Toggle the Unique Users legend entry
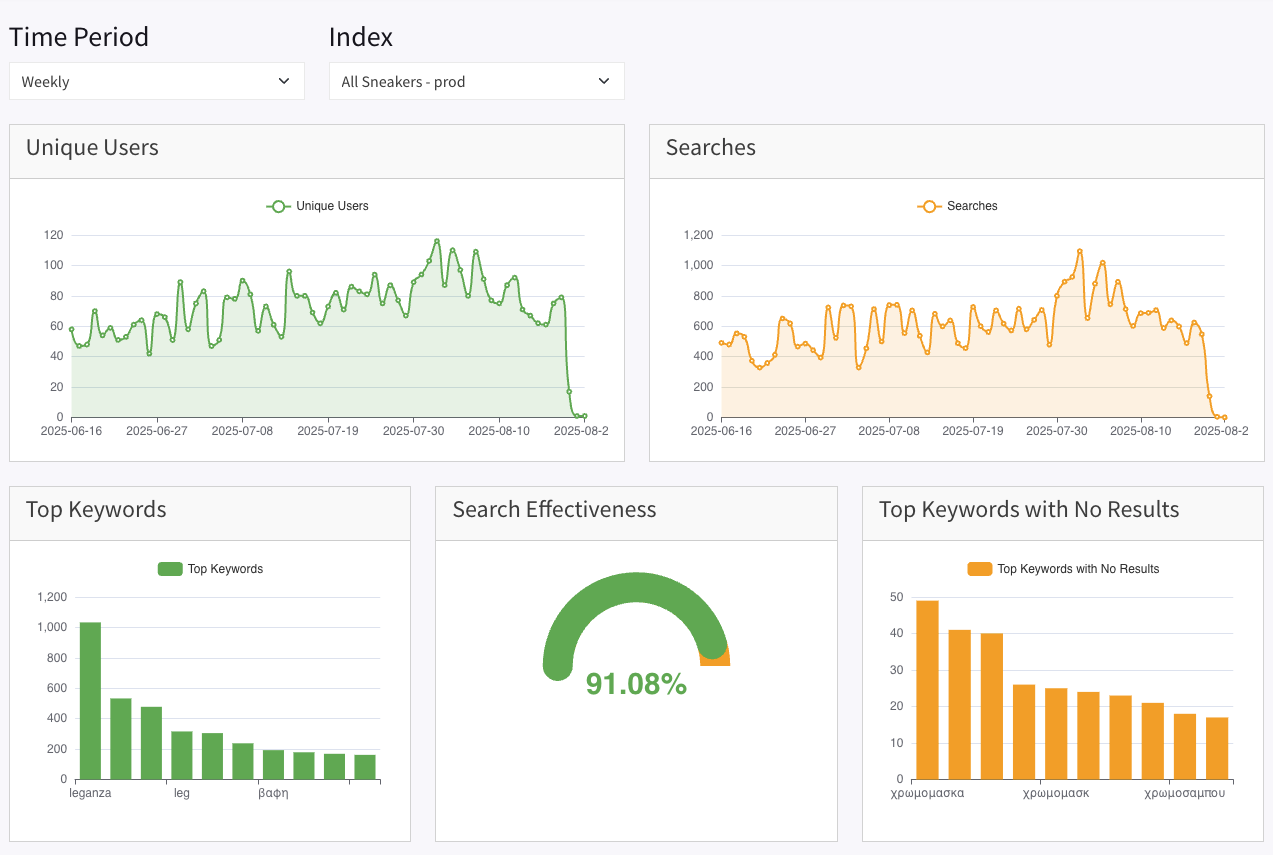The image size is (1273, 855). 331,206
